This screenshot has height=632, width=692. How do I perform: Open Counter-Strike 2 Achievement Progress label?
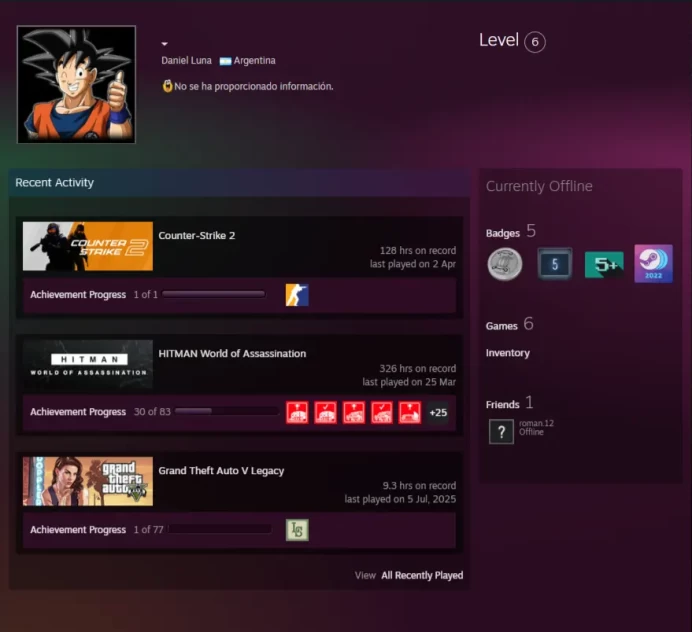78,294
